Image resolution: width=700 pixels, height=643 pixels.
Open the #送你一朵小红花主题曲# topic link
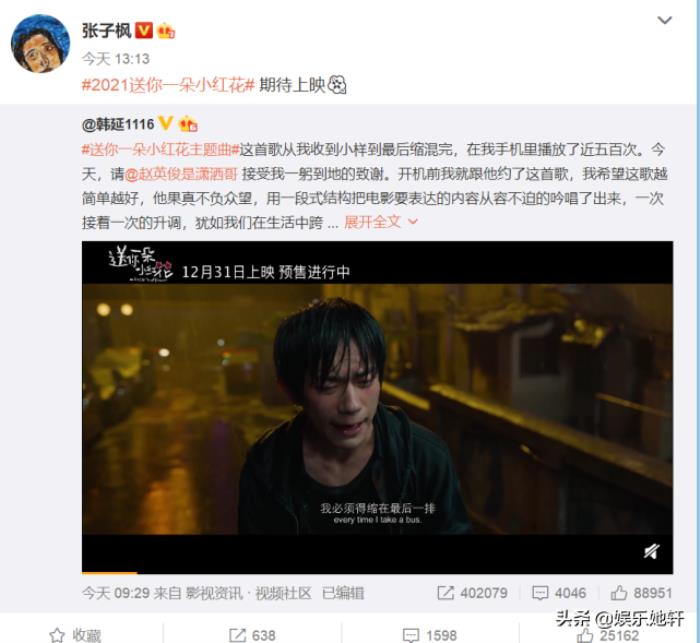coord(161,150)
